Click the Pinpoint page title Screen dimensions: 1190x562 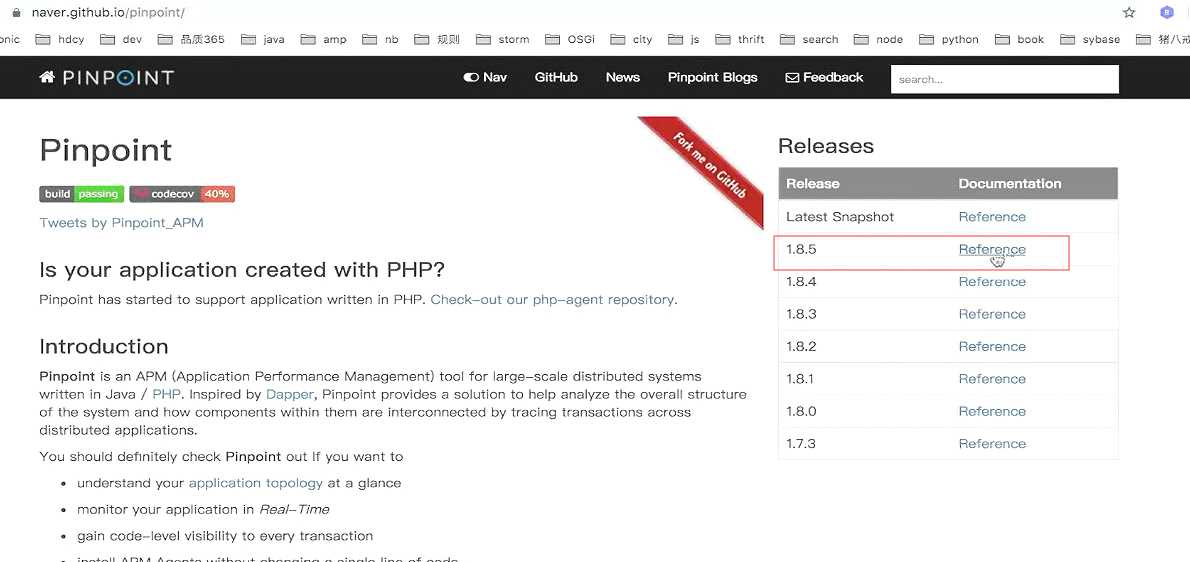(105, 150)
